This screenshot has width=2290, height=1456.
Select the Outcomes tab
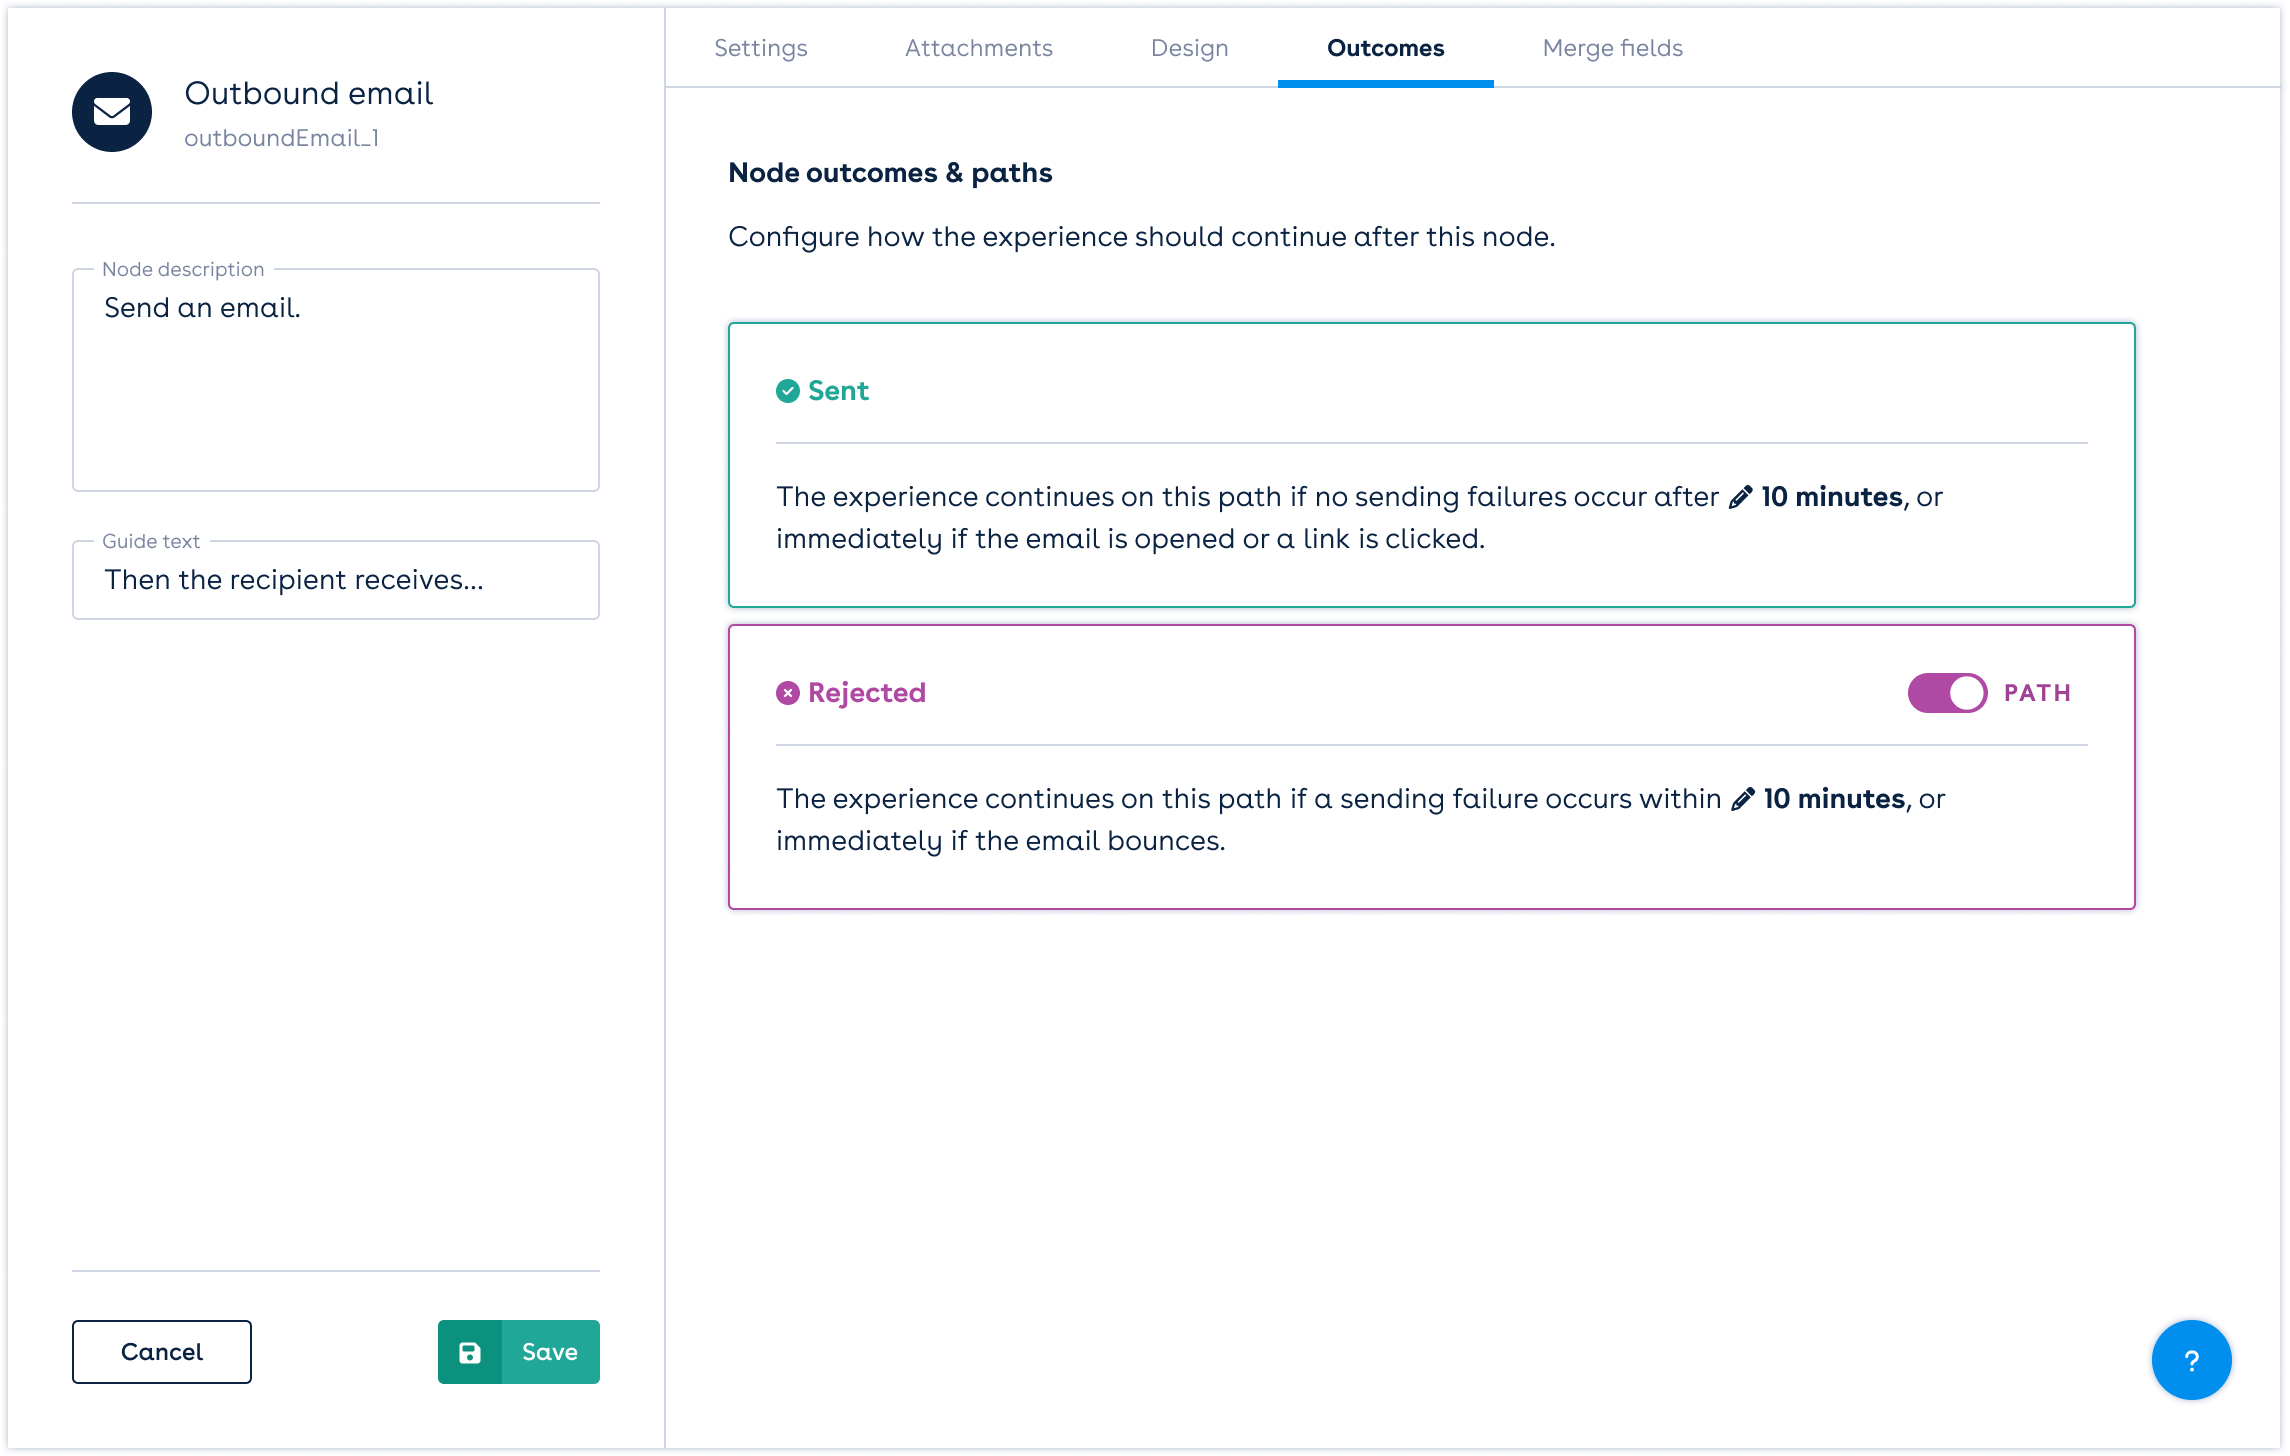click(1385, 48)
